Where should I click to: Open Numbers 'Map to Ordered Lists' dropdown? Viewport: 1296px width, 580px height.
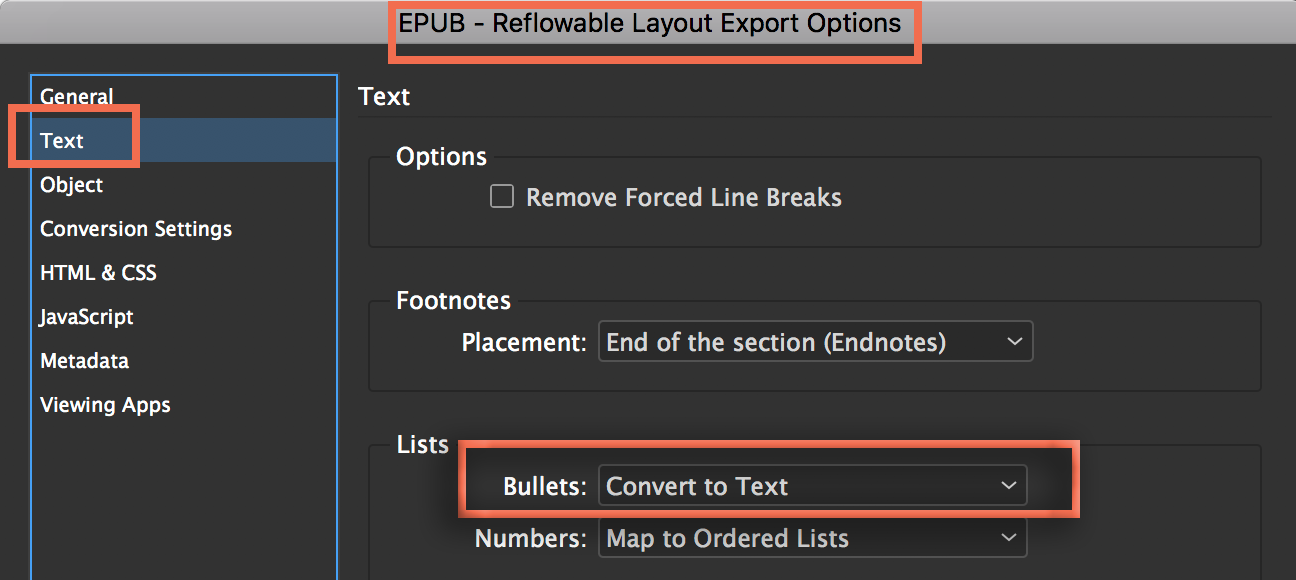(x=812, y=538)
